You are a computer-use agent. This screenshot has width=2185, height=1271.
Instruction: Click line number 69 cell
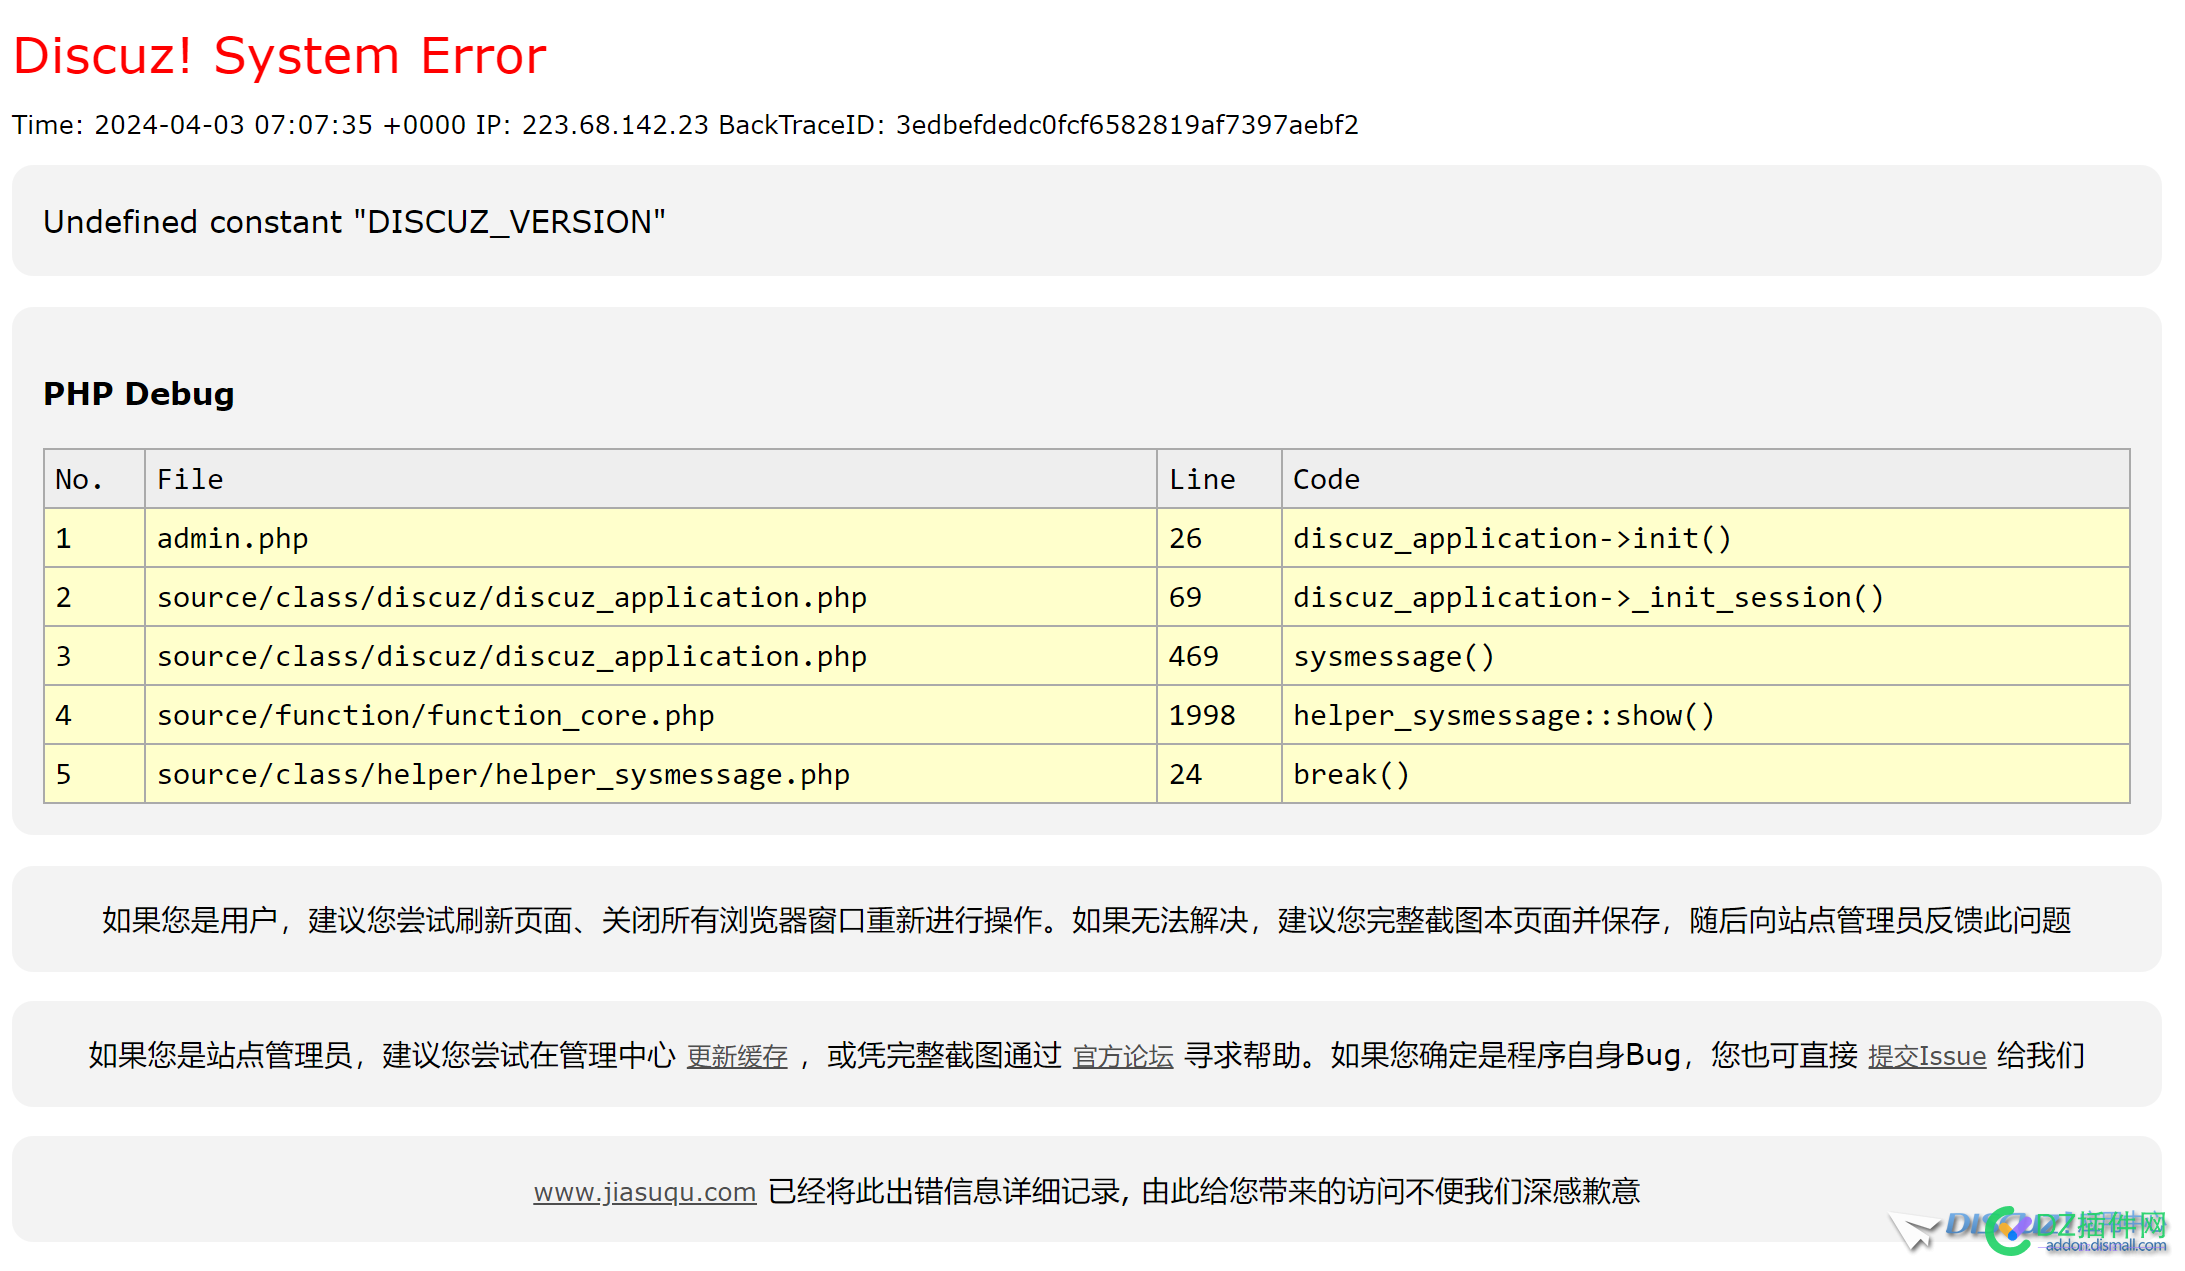pyautogui.click(x=1219, y=597)
